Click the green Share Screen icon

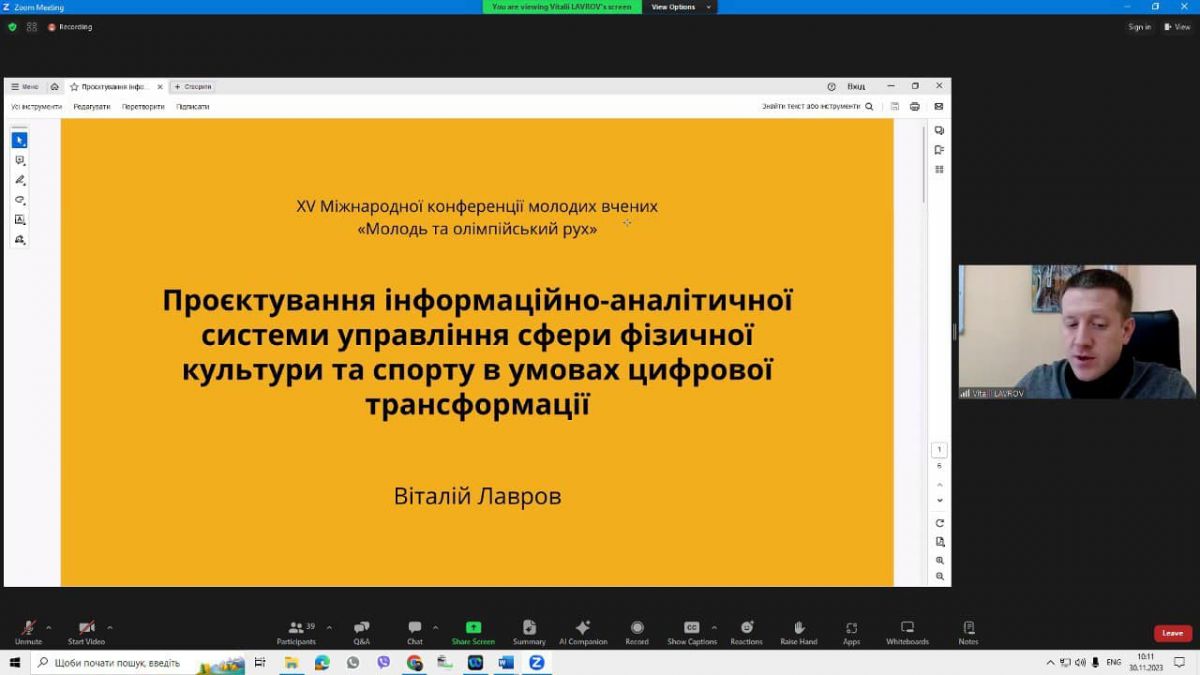click(473, 627)
